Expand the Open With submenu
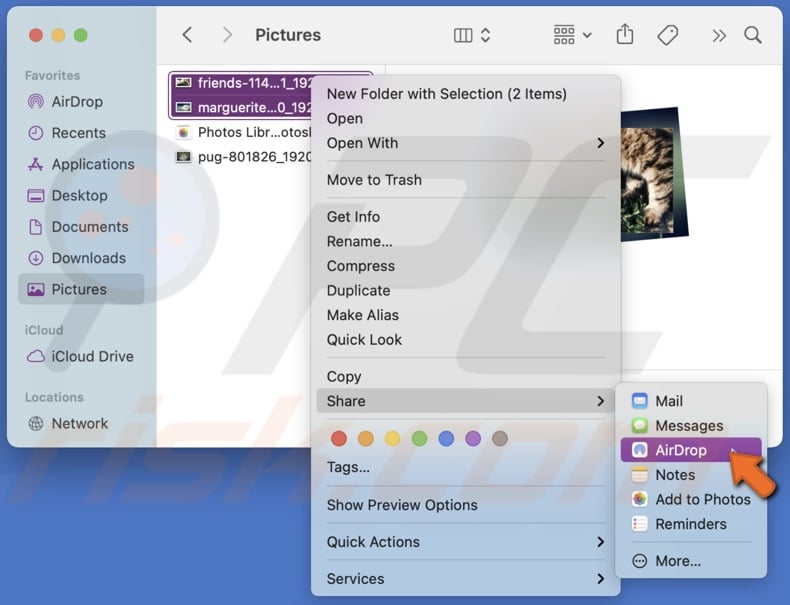The image size is (790, 605). click(465, 143)
